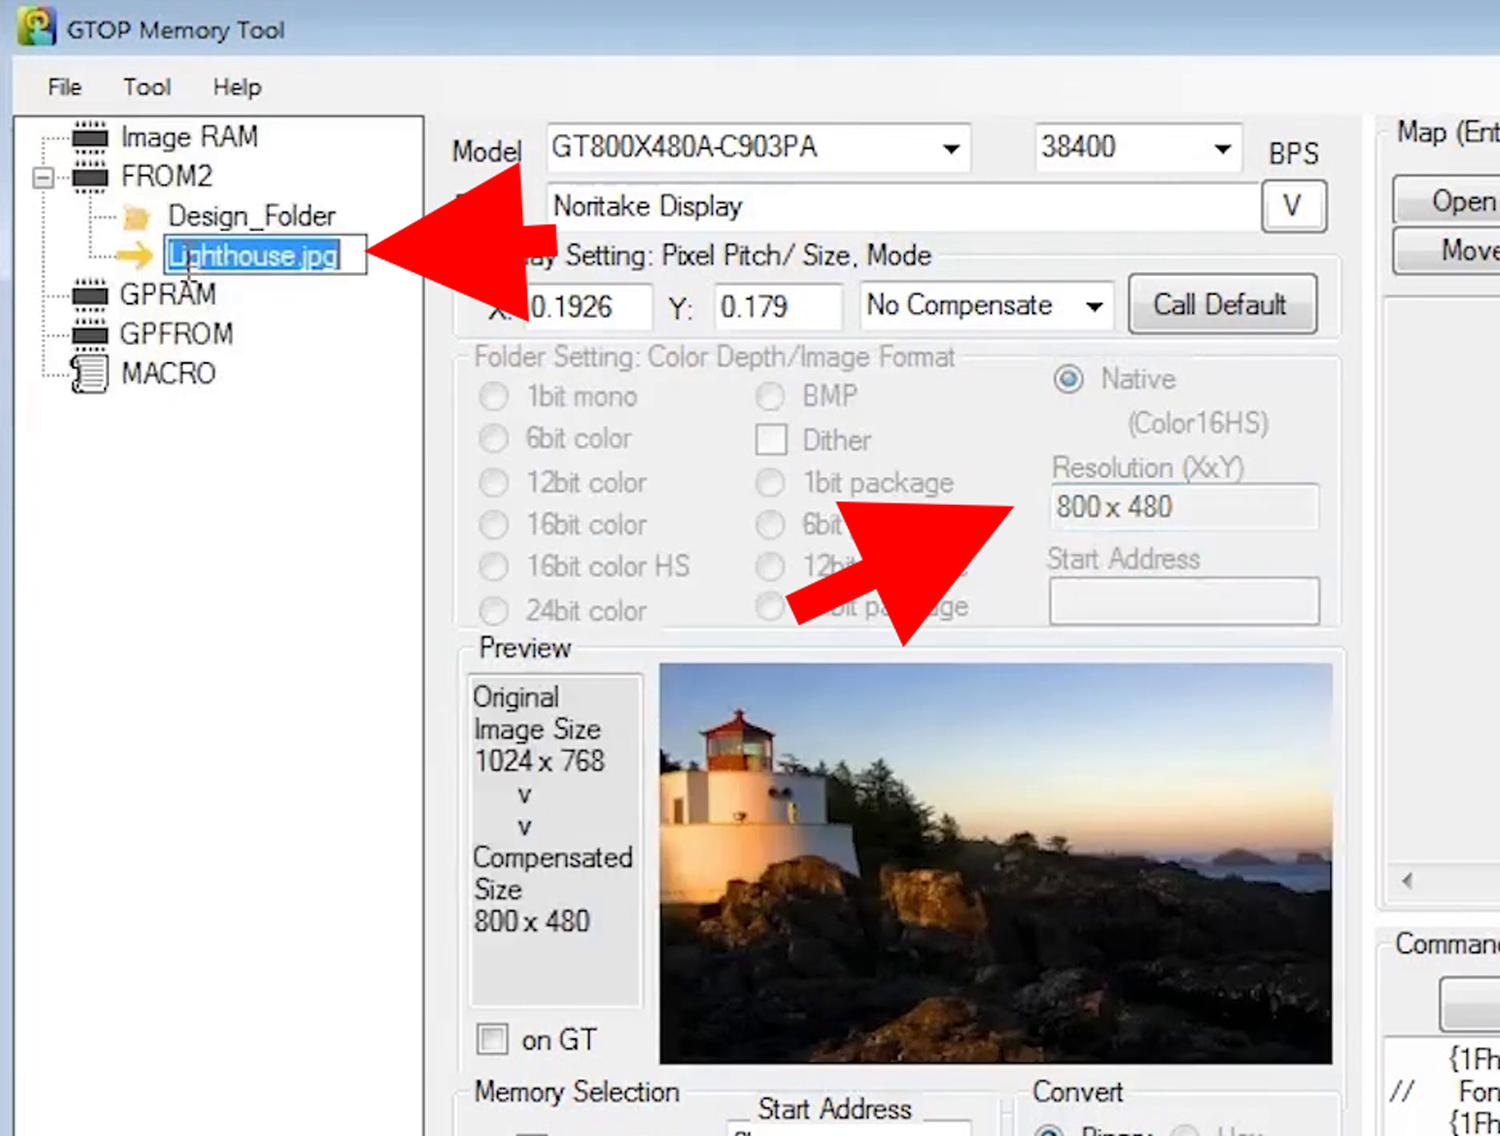Open the File menu
Screen dimensions: 1500x1136
click(64, 88)
